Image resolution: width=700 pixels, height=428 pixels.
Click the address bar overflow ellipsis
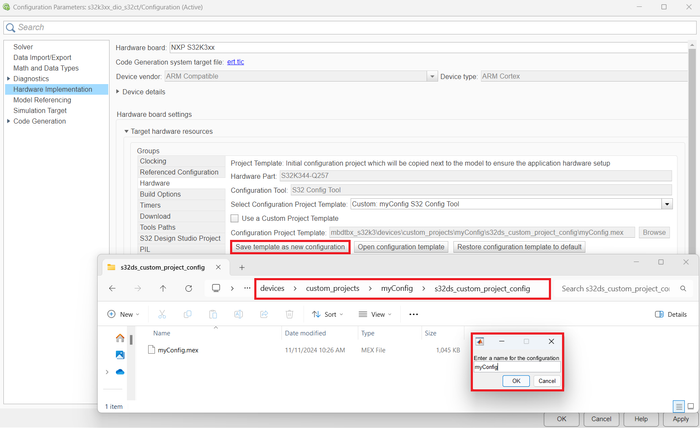click(247, 288)
